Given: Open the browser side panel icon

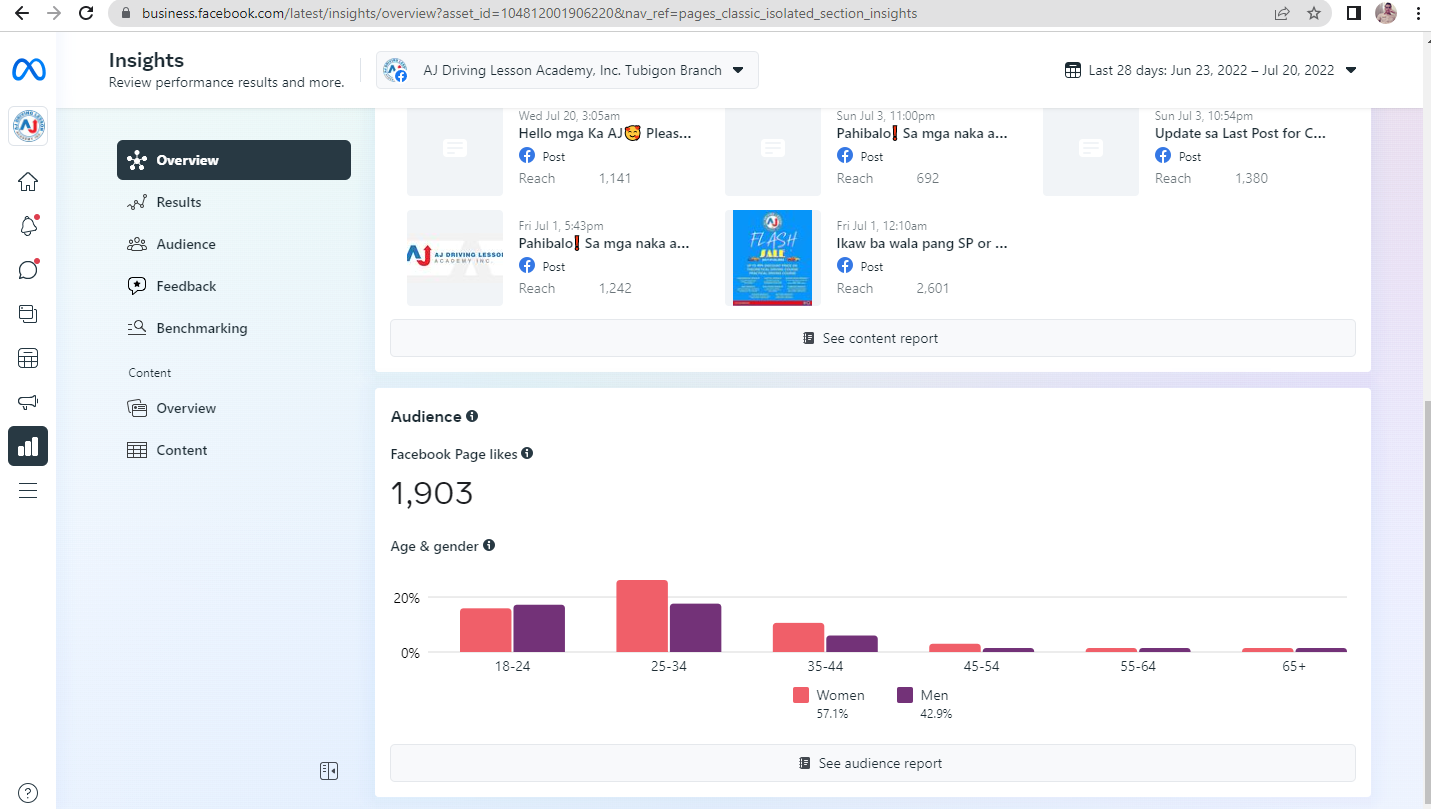Looking at the screenshot, I should [1354, 13].
